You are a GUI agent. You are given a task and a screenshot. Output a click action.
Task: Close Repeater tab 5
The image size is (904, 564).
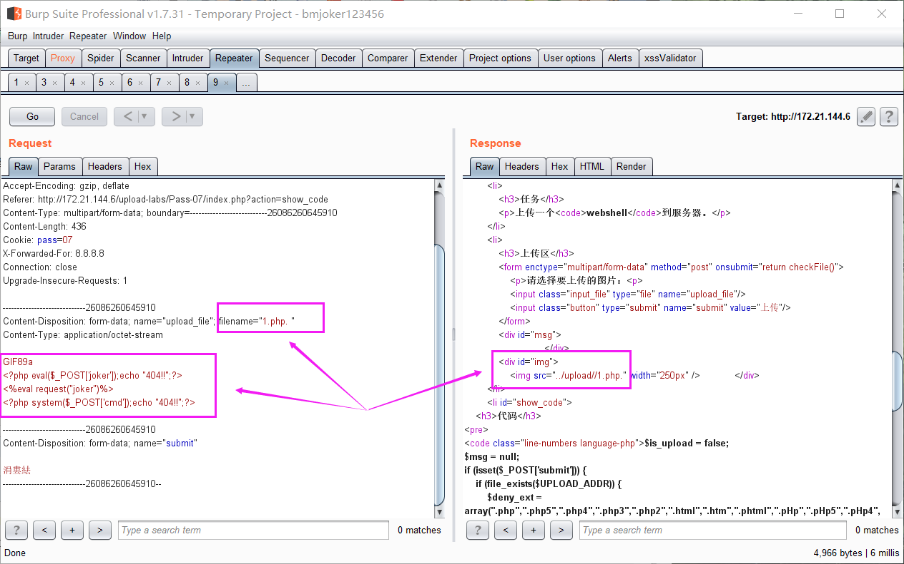click(112, 83)
